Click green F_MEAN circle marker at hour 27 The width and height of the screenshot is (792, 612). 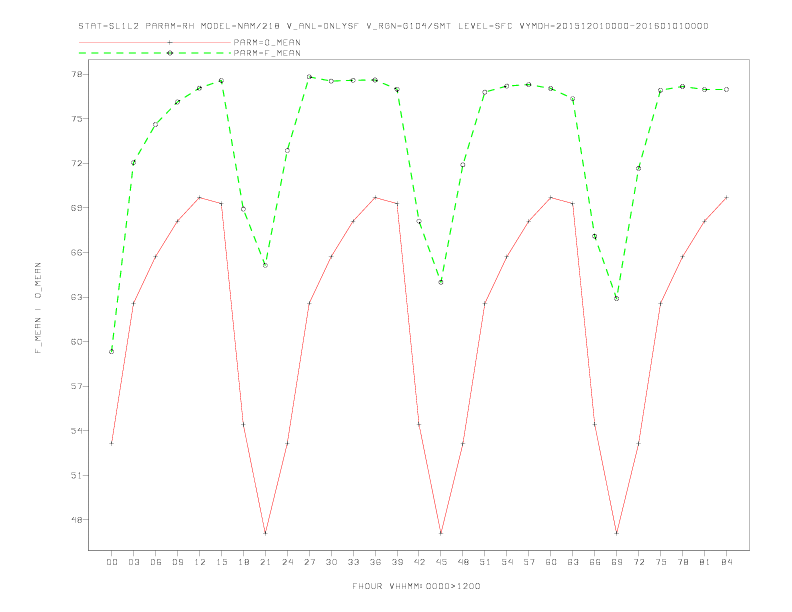coord(309,77)
